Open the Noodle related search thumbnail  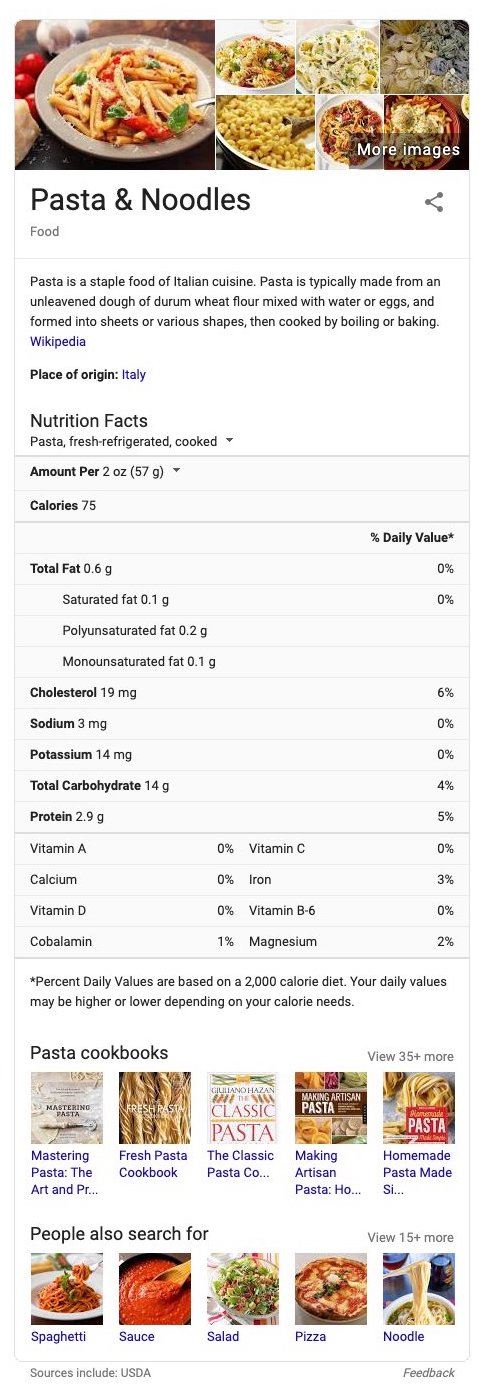tap(419, 1289)
